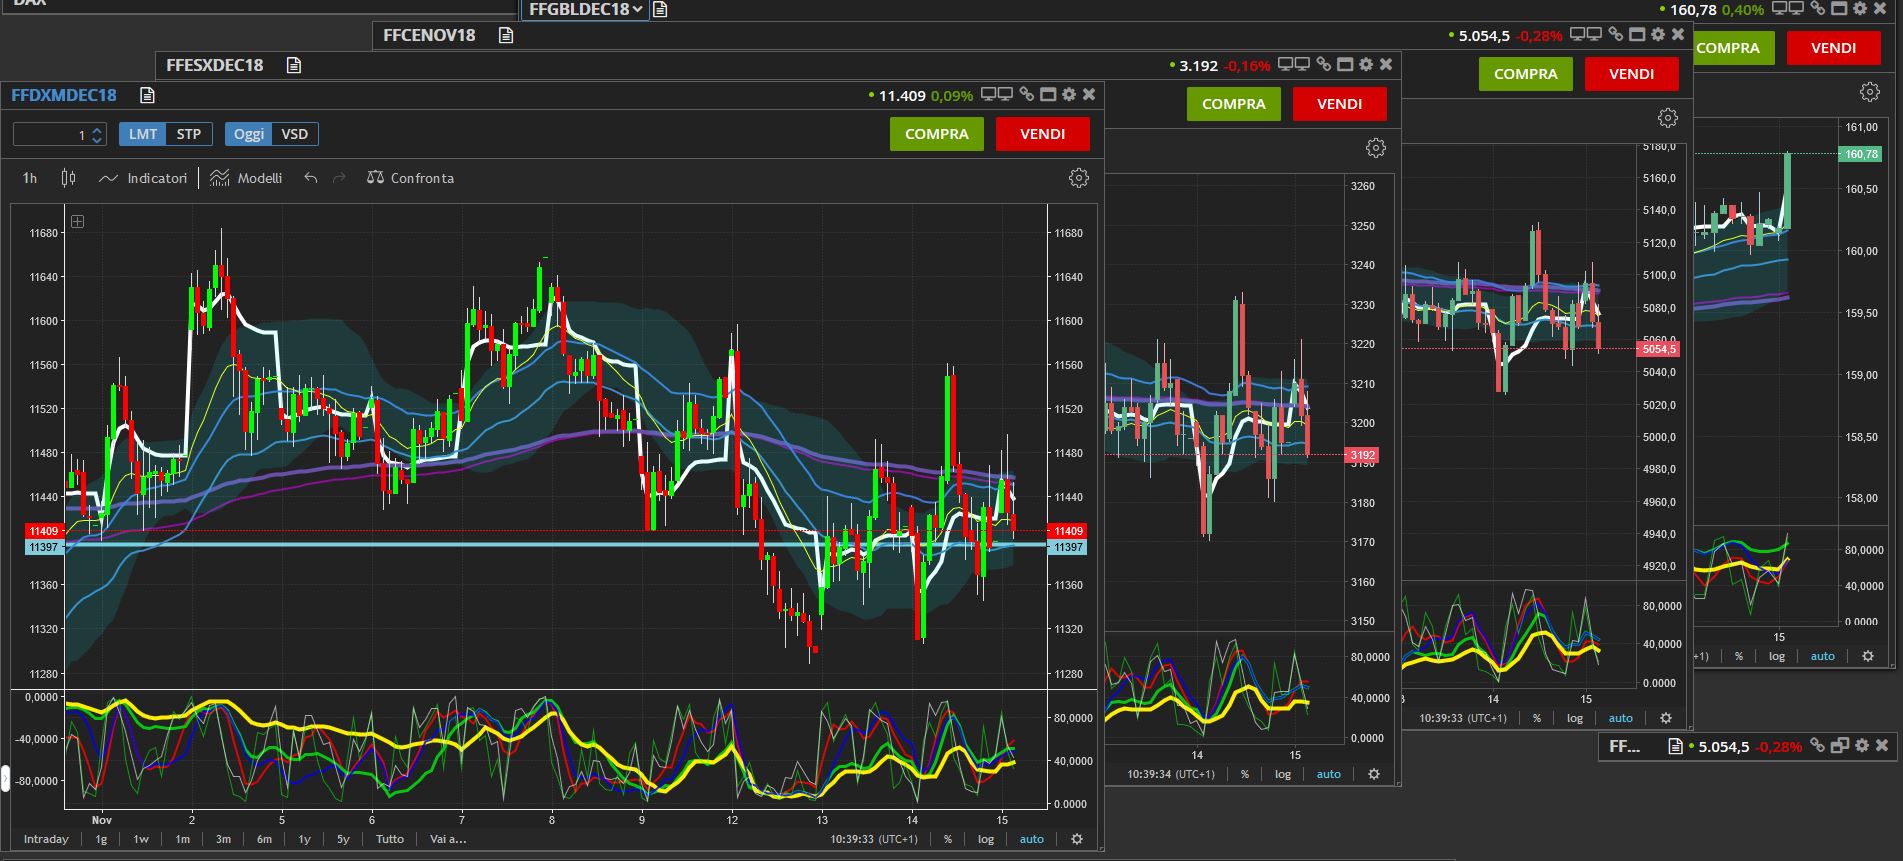Viewport: 1903px width, 861px height.
Task: Toggle percent scale on the FFGBLDEC18 chart
Action: [x=1739, y=656]
